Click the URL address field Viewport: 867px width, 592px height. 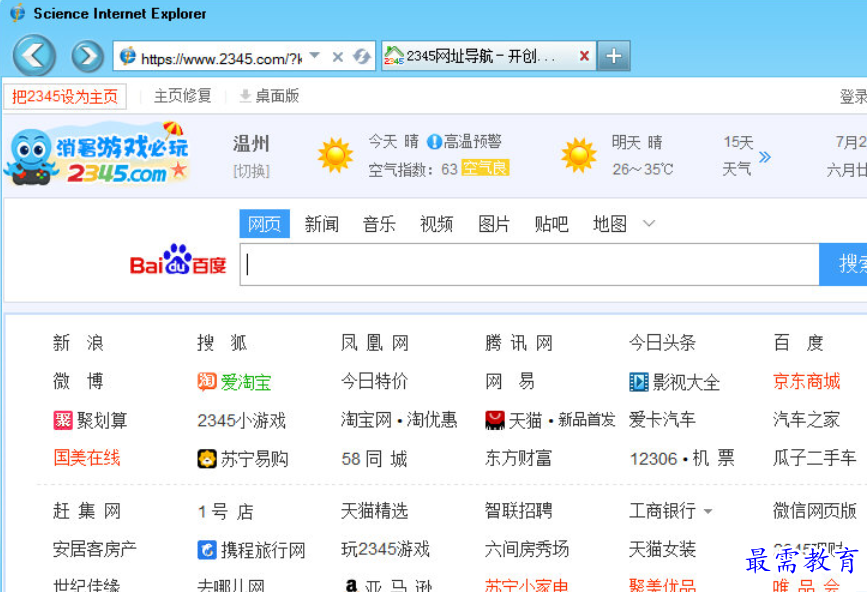tap(221, 58)
